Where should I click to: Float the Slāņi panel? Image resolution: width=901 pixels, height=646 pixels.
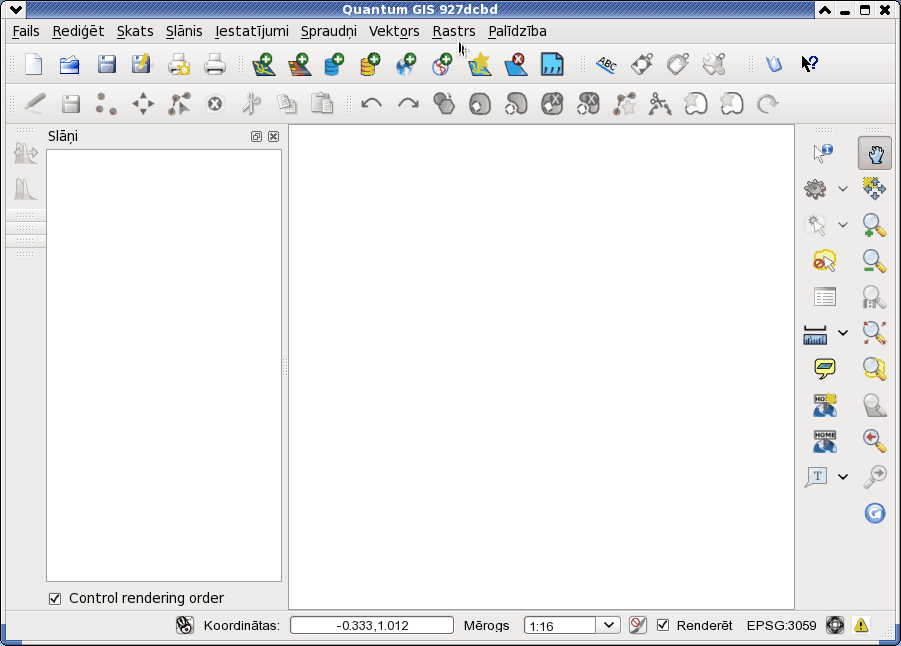click(x=256, y=136)
